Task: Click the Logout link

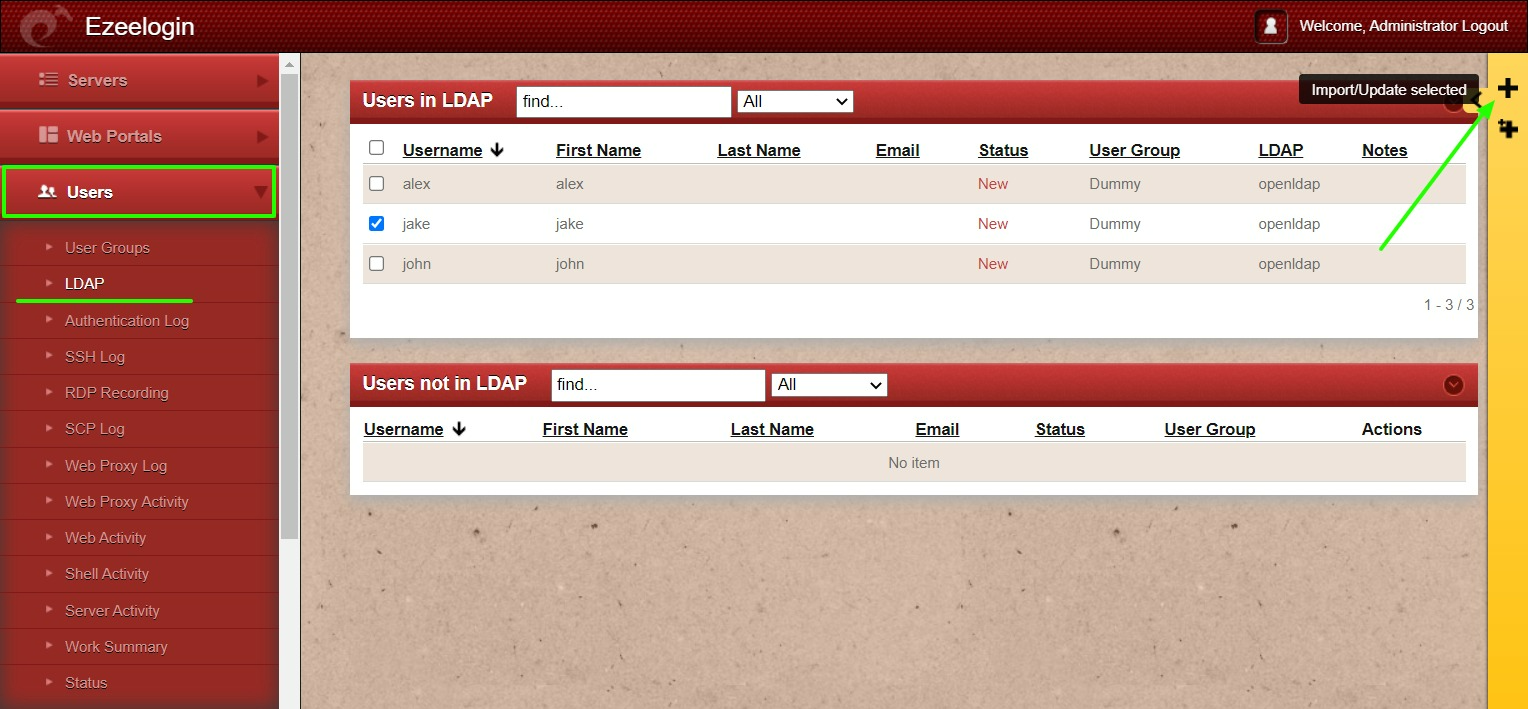Action: [1484, 26]
